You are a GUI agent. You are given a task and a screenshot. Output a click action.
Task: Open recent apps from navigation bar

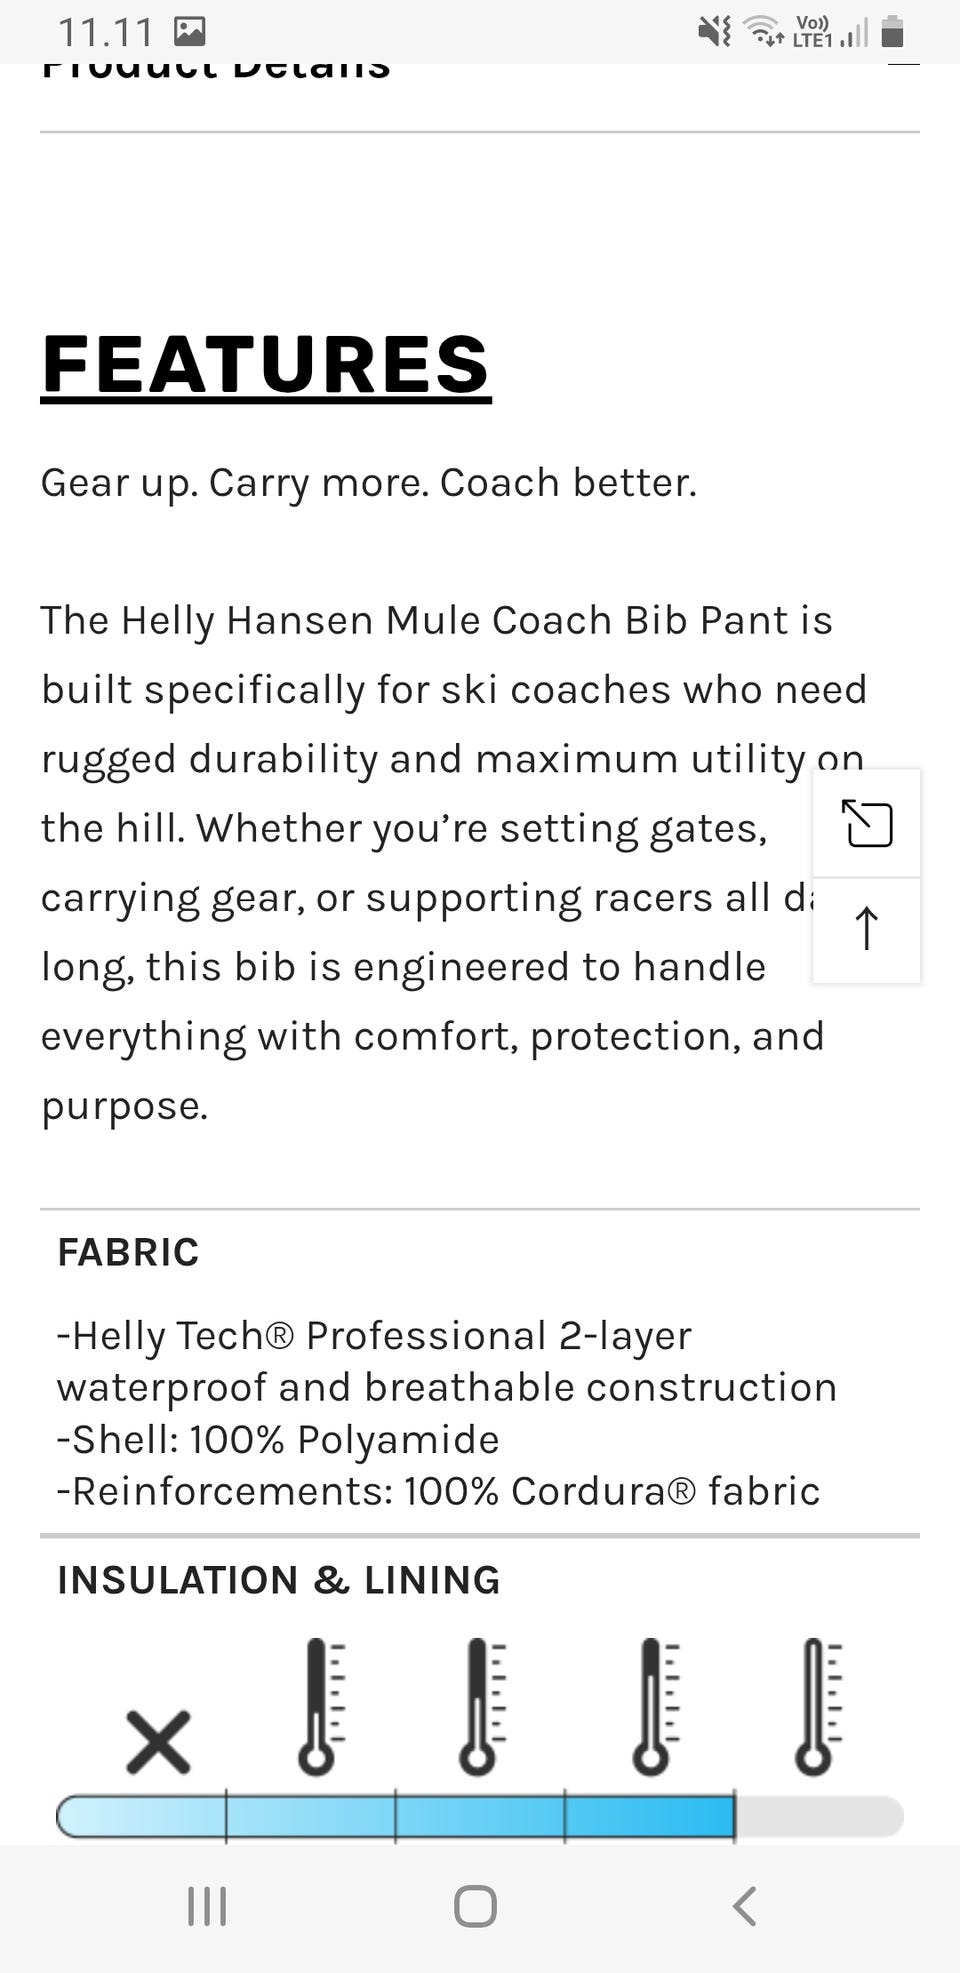coord(207,1906)
